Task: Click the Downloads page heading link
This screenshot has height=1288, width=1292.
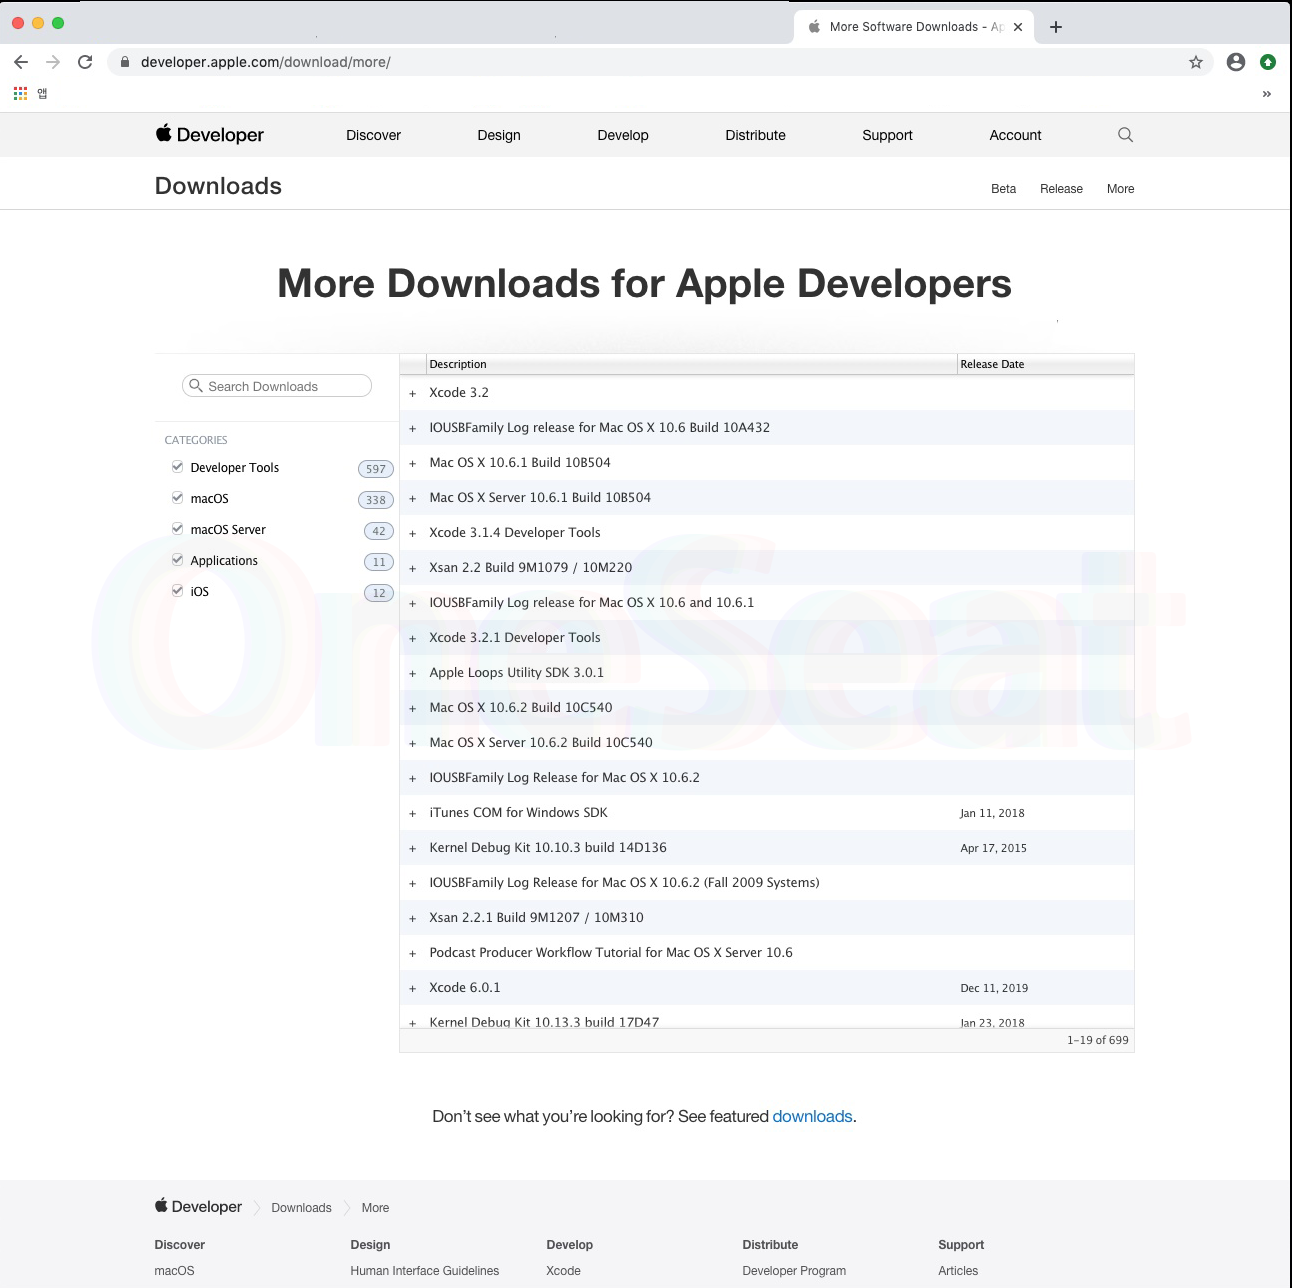Action: pyautogui.click(x=218, y=186)
